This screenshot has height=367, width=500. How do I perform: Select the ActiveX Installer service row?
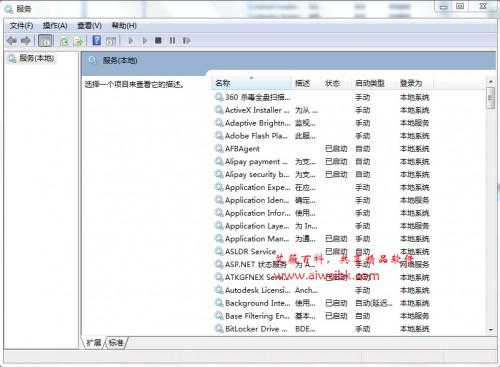[x=322, y=110]
